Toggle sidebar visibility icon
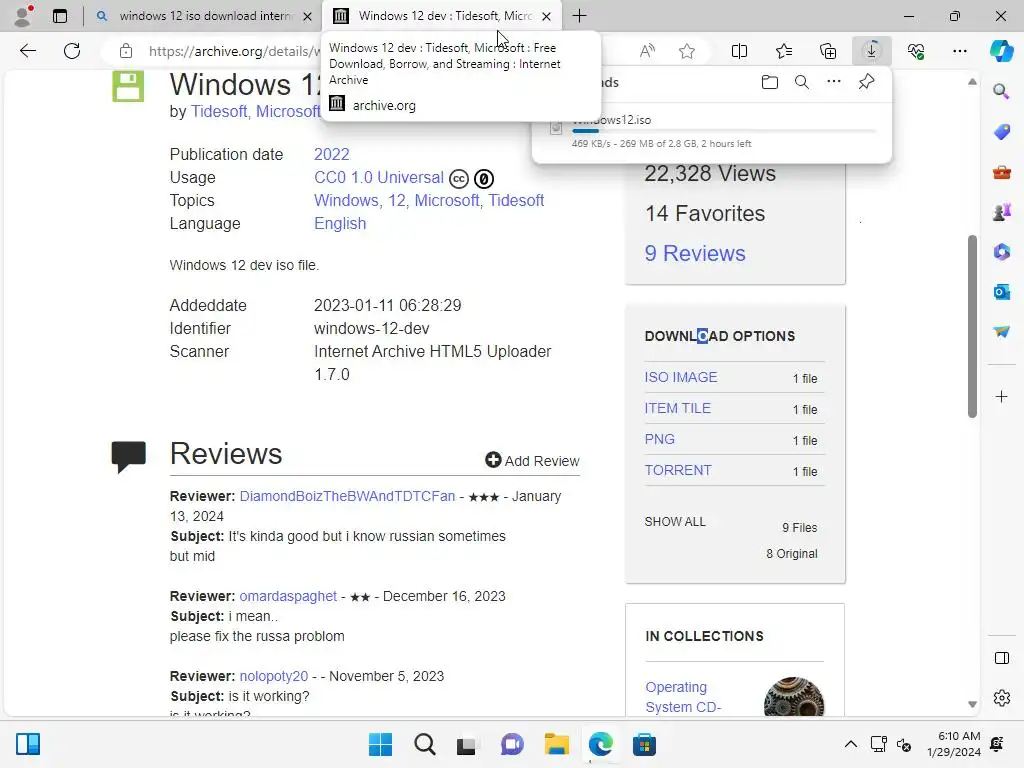 pos(1001,658)
